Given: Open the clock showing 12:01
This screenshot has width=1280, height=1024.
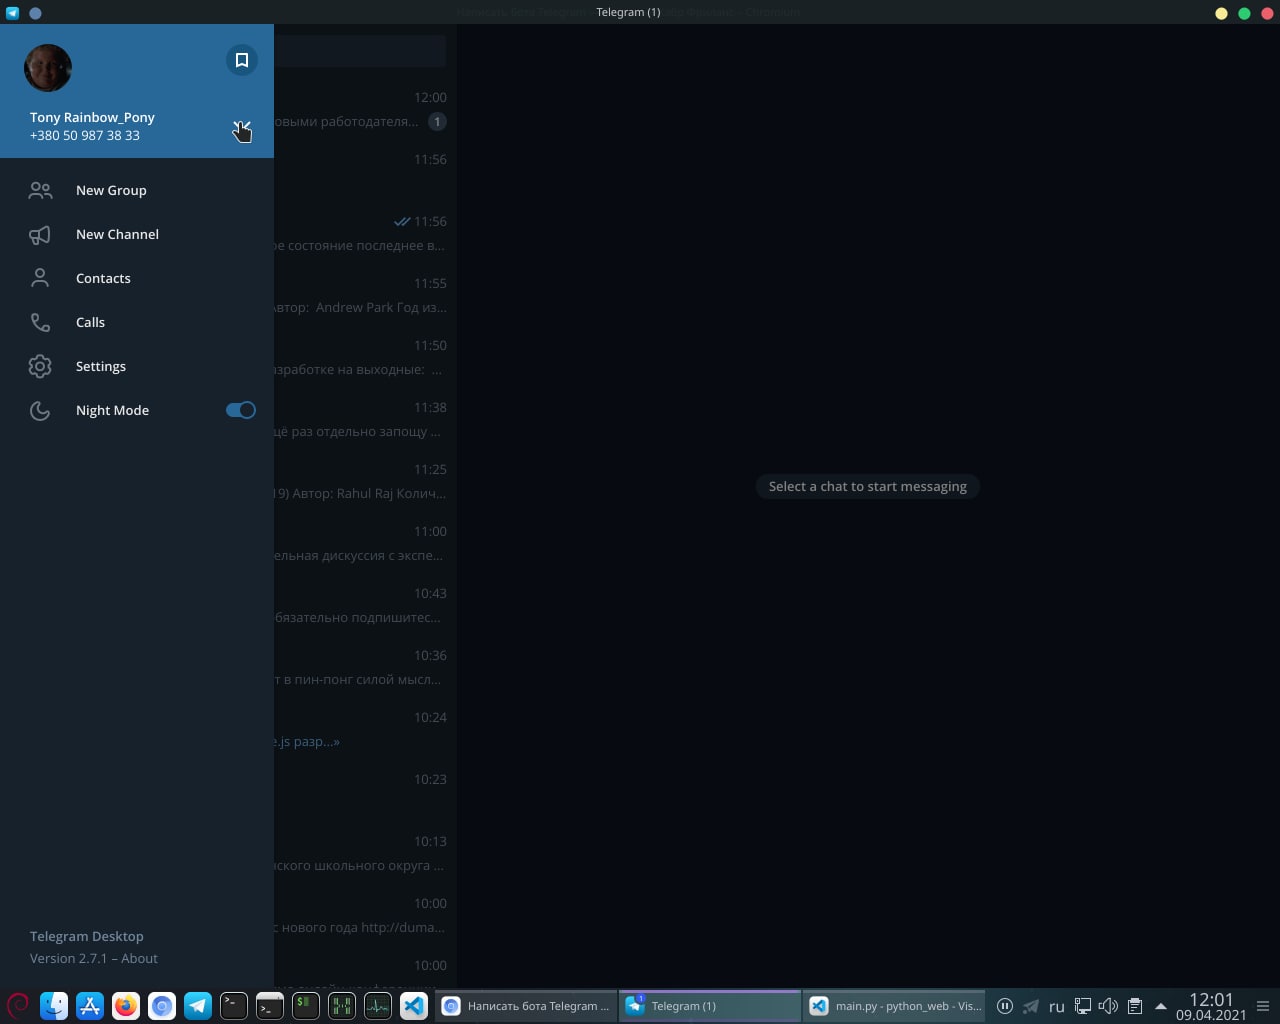Looking at the screenshot, I should click(x=1211, y=1006).
